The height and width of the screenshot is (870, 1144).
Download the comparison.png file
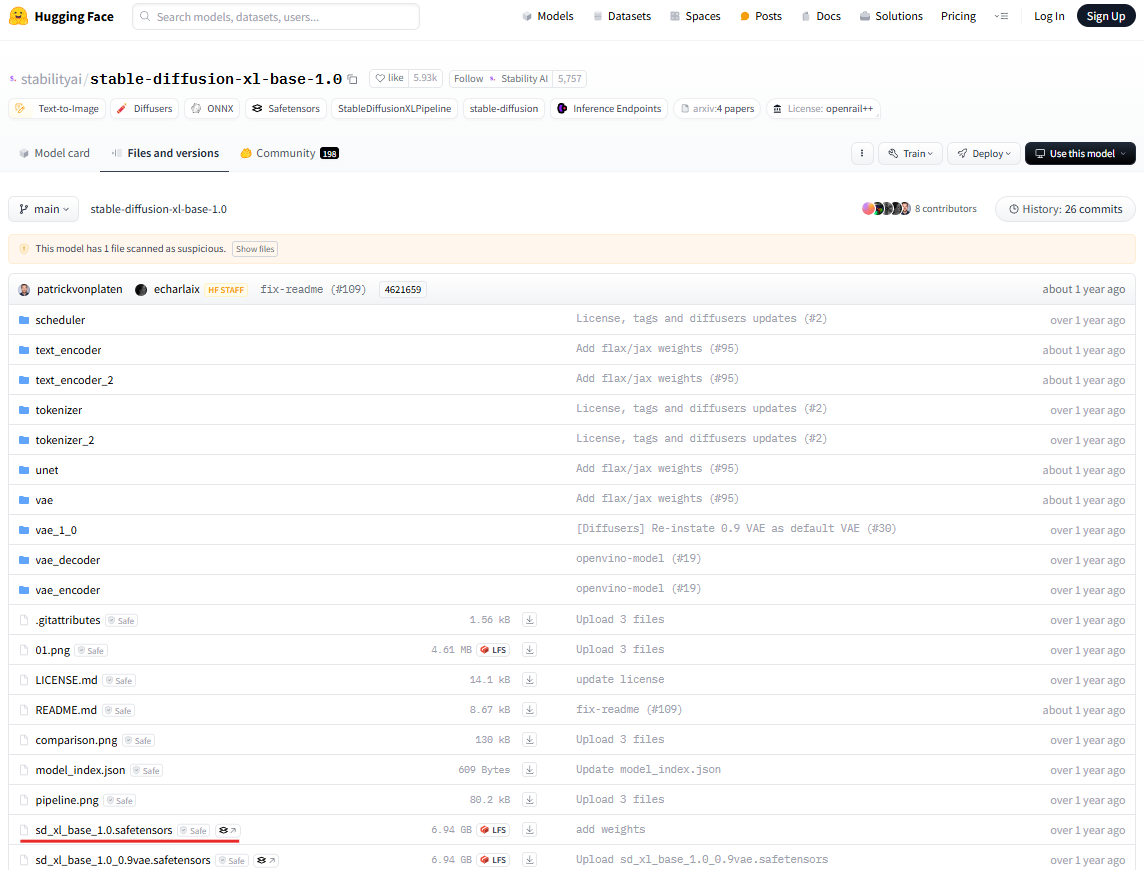[x=530, y=739]
